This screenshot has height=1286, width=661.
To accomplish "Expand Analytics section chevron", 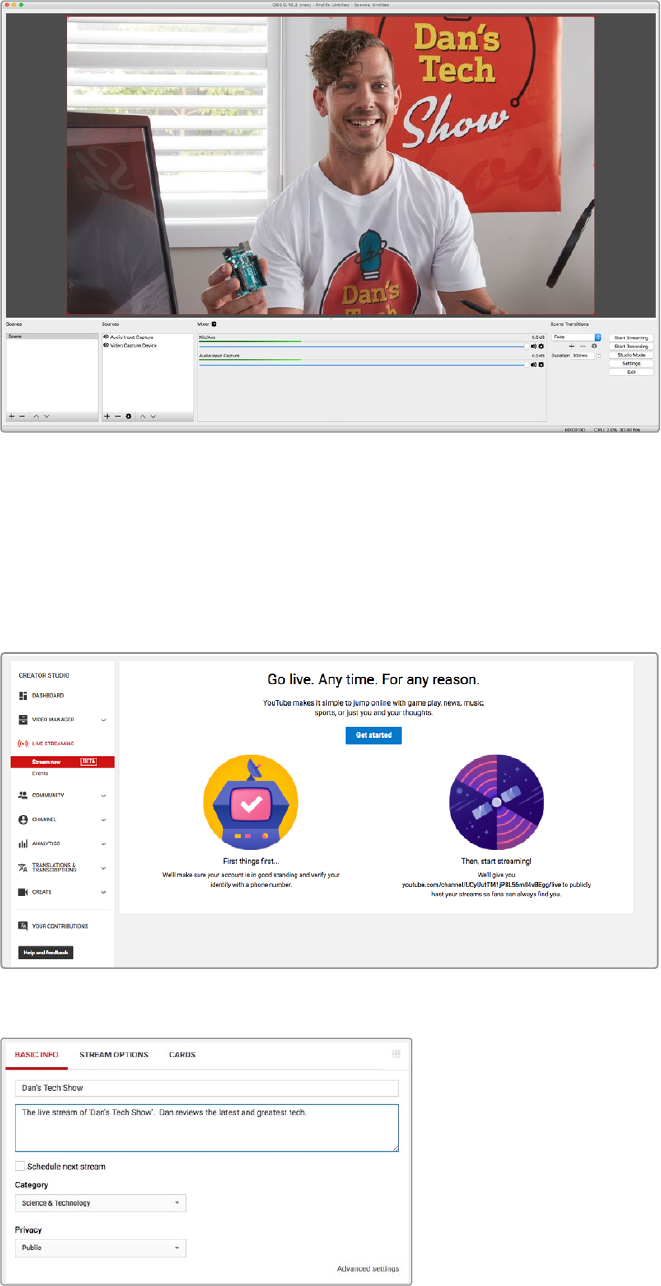I will click(x=104, y=843).
